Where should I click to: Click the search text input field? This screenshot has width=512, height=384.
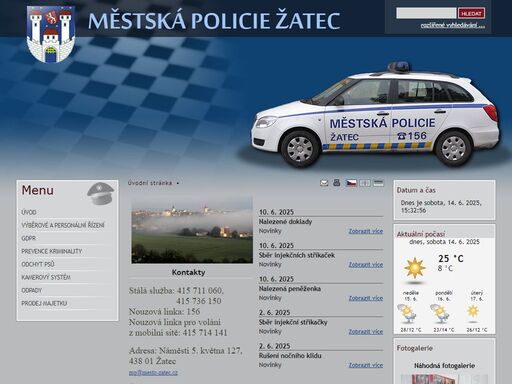click(x=426, y=13)
